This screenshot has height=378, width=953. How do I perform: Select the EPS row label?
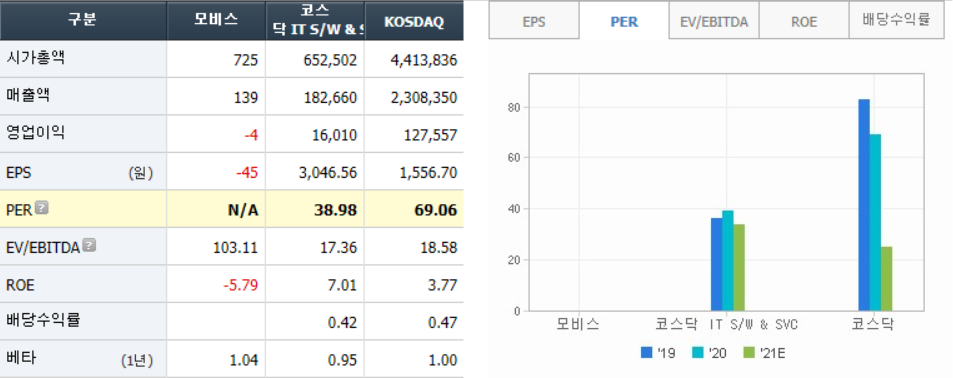pos(19,173)
